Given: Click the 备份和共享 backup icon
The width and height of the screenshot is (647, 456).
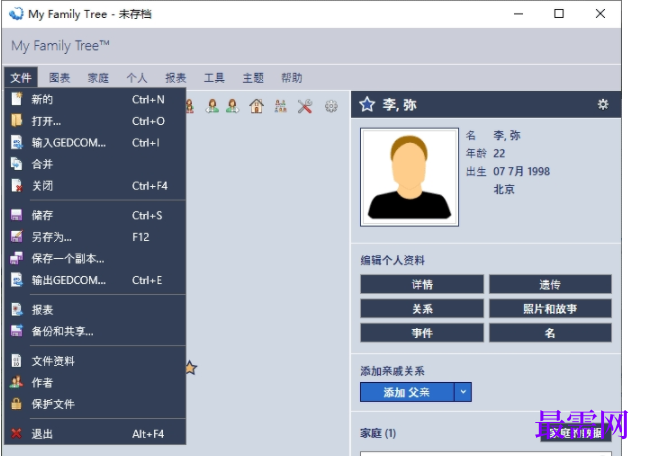Looking at the screenshot, I should point(17,331).
